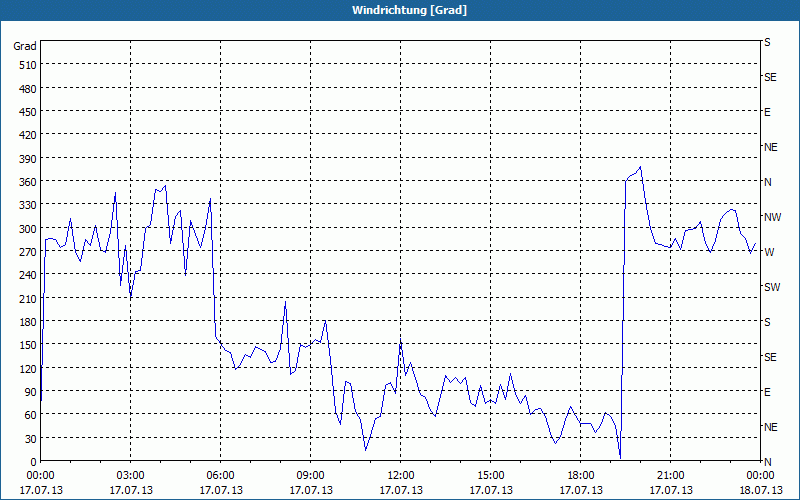Viewport: 800px width, 500px height.
Task: Select the 390 y-axis value
Action: coord(28,159)
